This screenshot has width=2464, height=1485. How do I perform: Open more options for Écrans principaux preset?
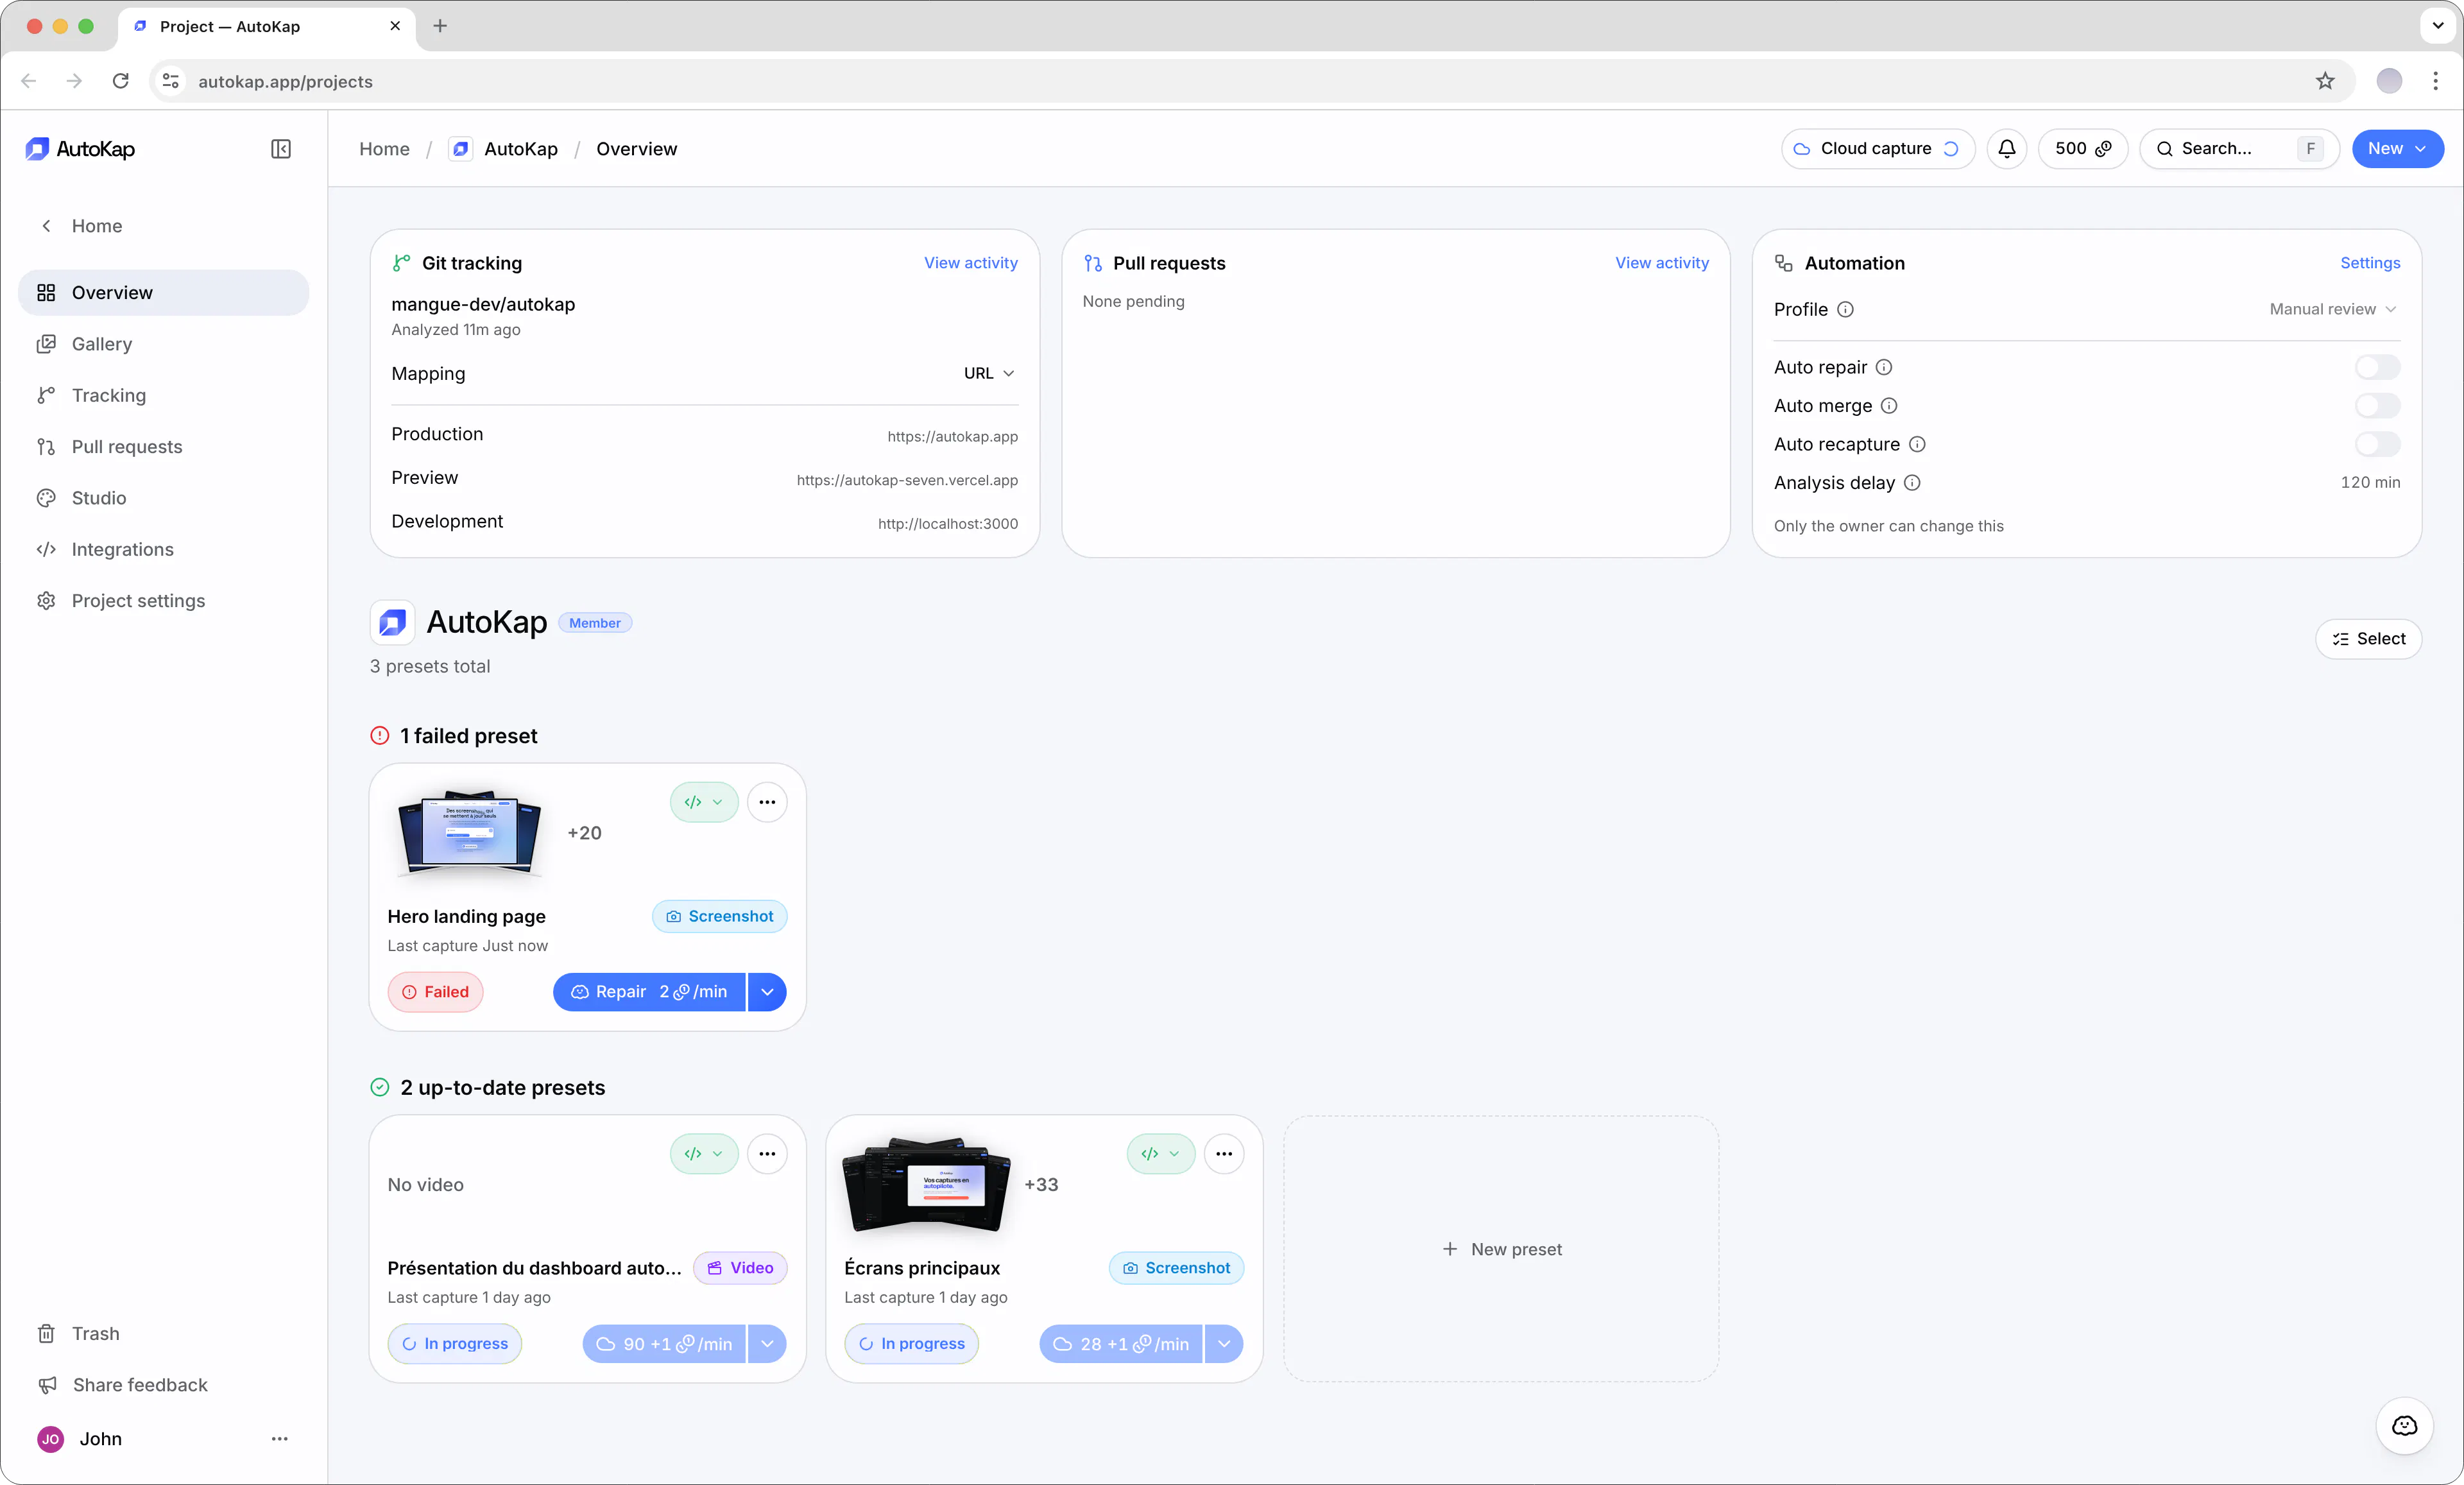click(x=1224, y=1153)
